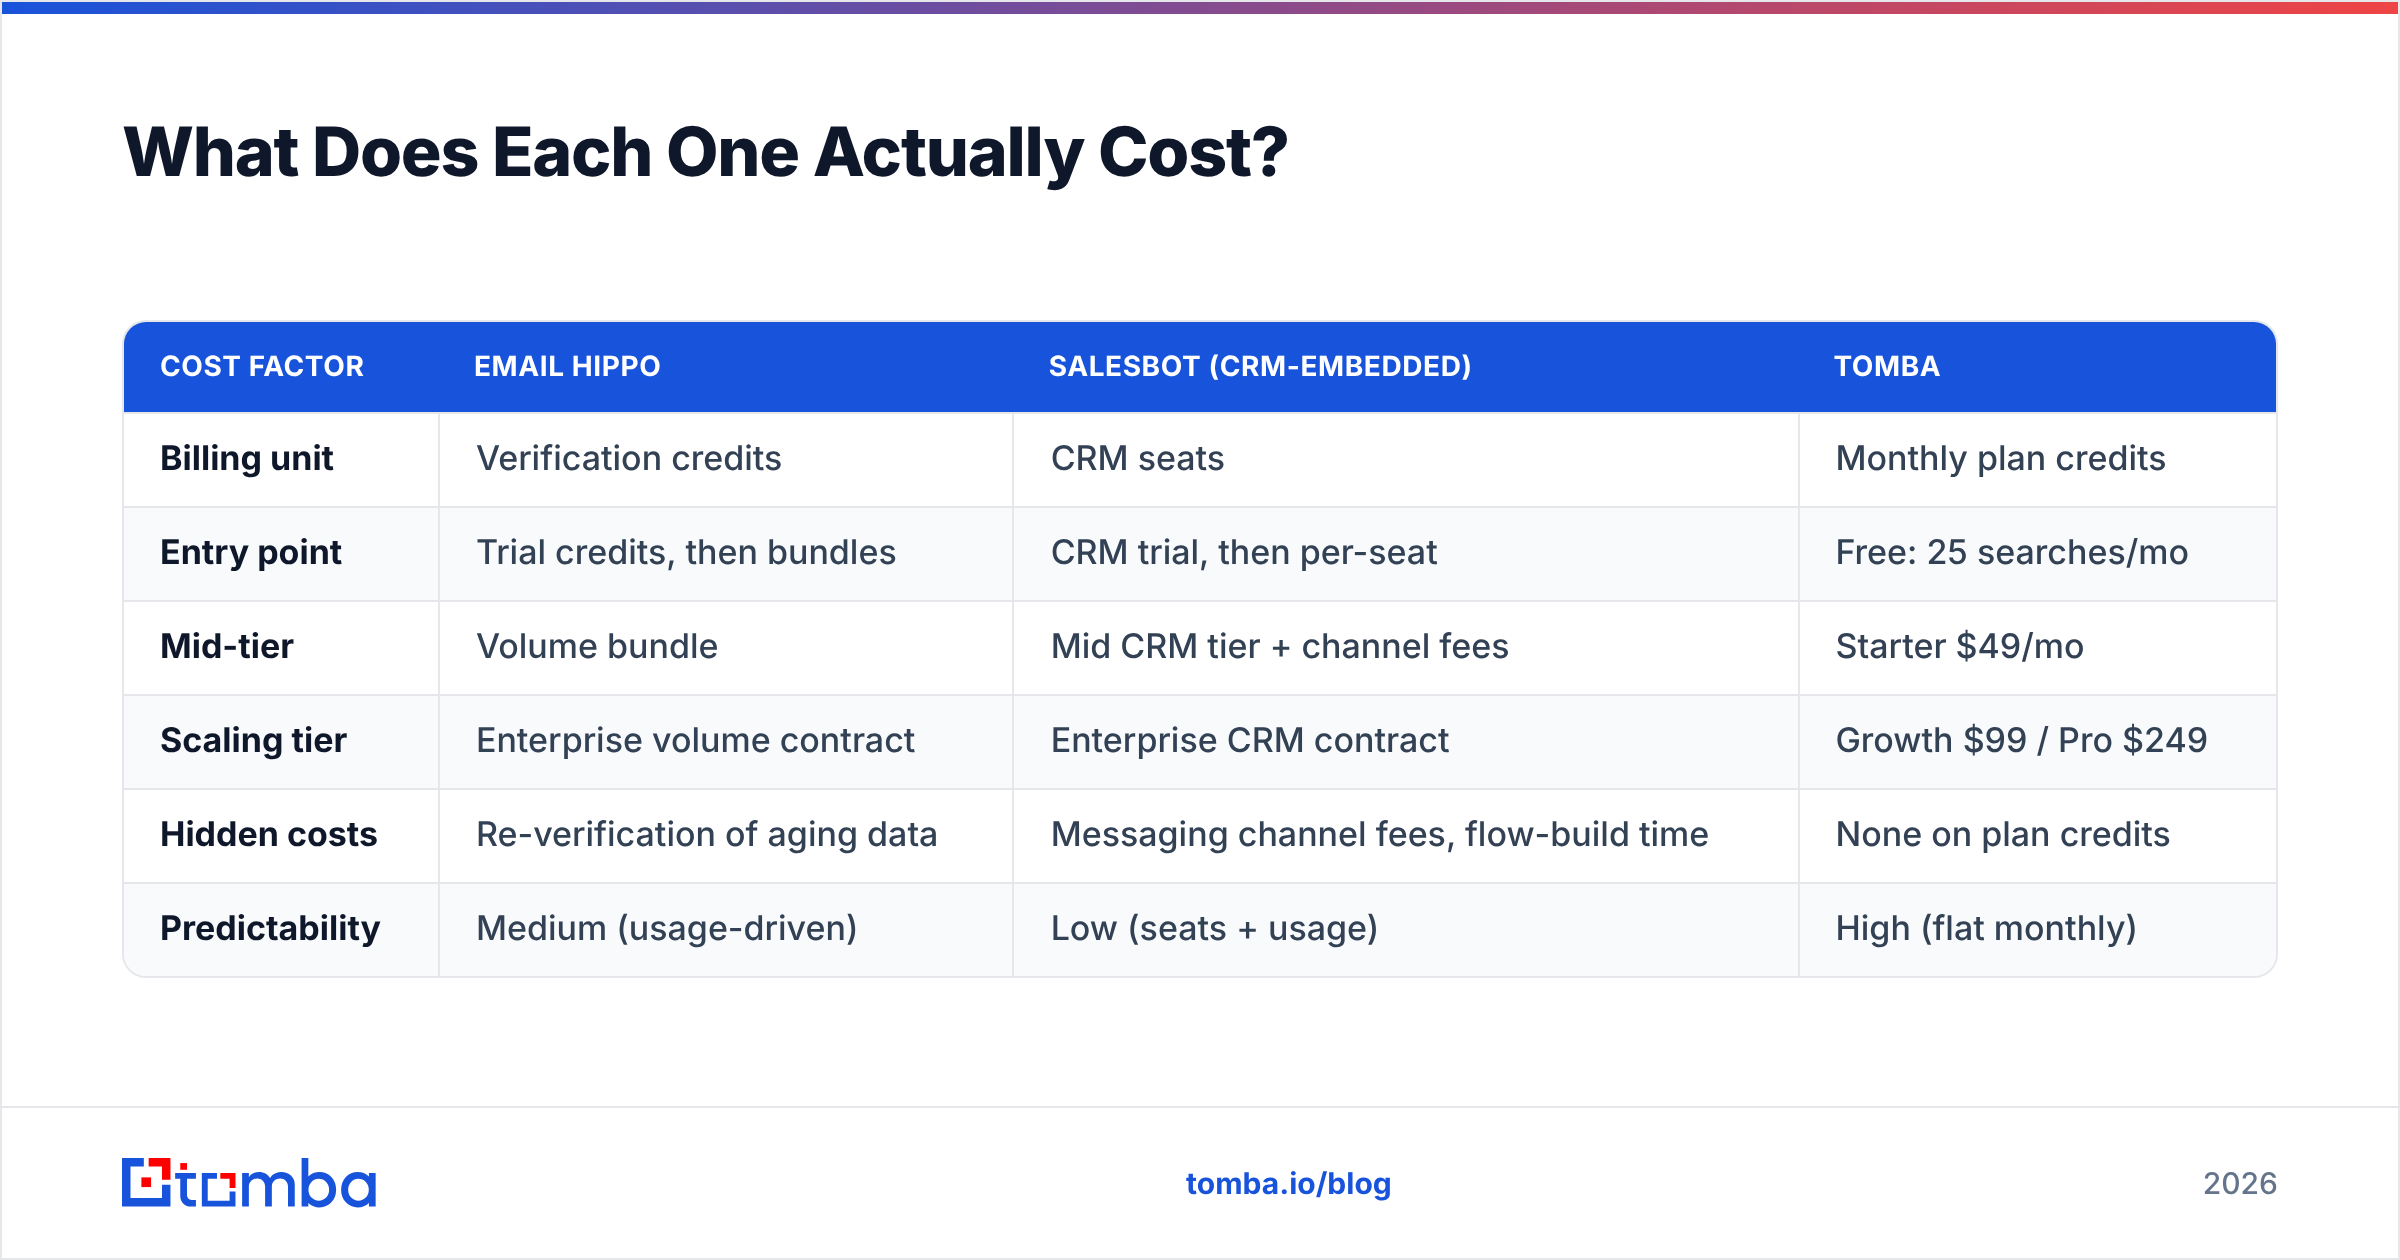Click the heading 'What Does Each One Actually Cost?'
Image resolution: width=2400 pixels, height=1260 pixels.
click(x=706, y=153)
